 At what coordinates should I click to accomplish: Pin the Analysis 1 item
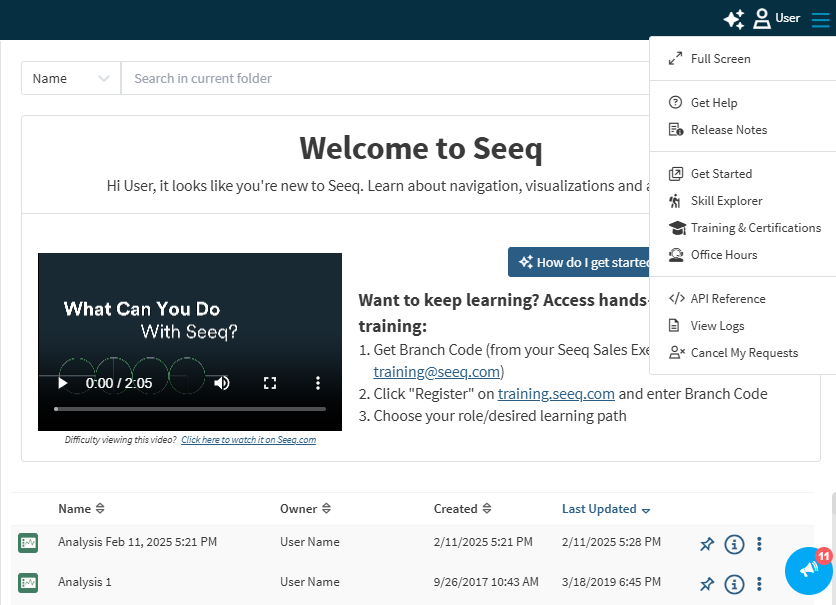tap(707, 584)
